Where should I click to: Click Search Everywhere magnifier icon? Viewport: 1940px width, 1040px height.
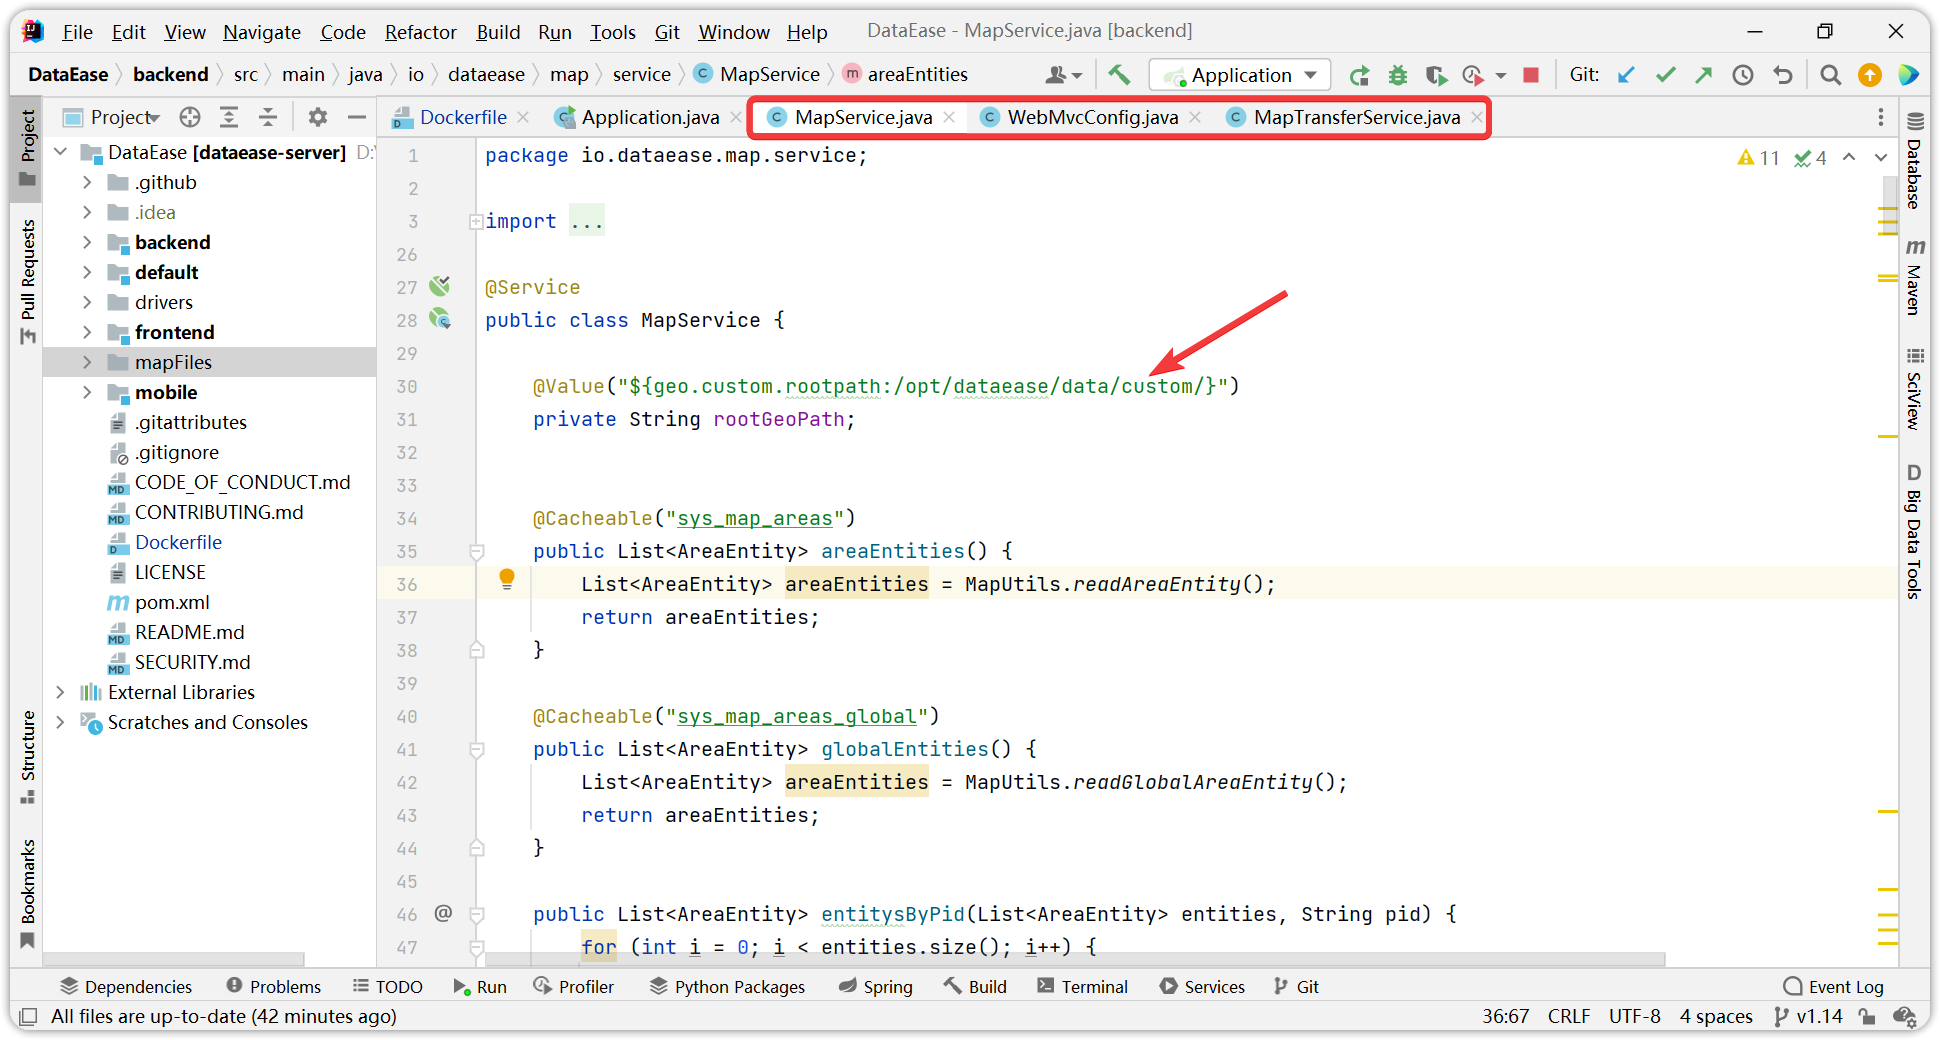pyautogui.click(x=1830, y=75)
